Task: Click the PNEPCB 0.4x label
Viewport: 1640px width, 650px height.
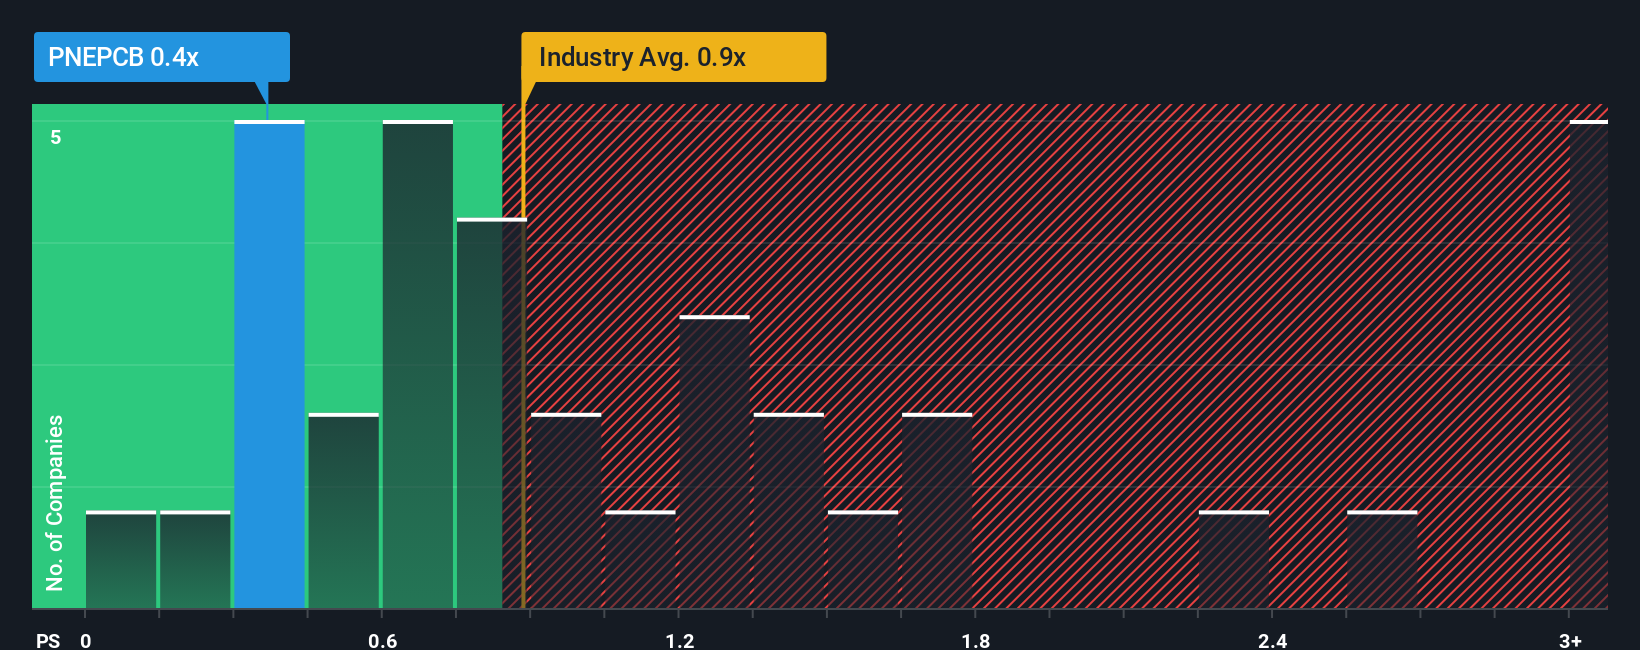Action: [161, 57]
